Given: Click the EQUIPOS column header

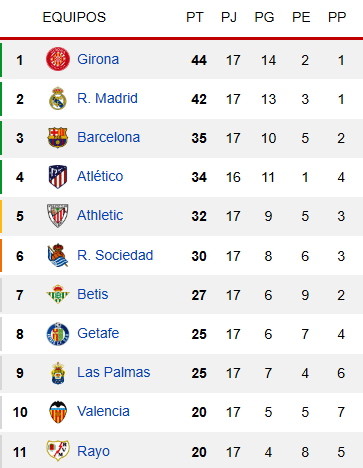Looking at the screenshot, I should coord(74,17).
